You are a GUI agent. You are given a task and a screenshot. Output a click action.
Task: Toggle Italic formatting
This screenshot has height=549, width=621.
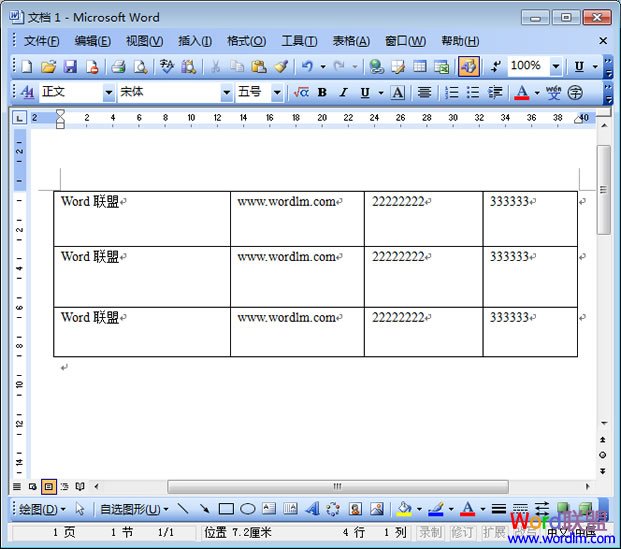(x=343, y=92)
